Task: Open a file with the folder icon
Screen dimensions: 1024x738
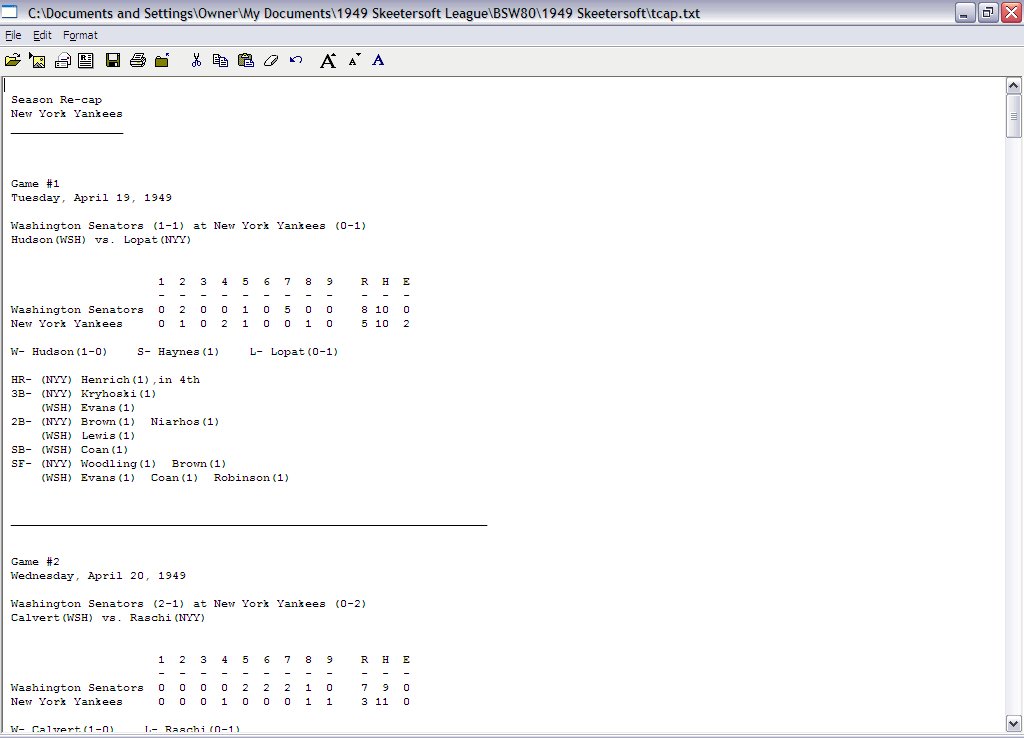Action: tap(12, 61)
